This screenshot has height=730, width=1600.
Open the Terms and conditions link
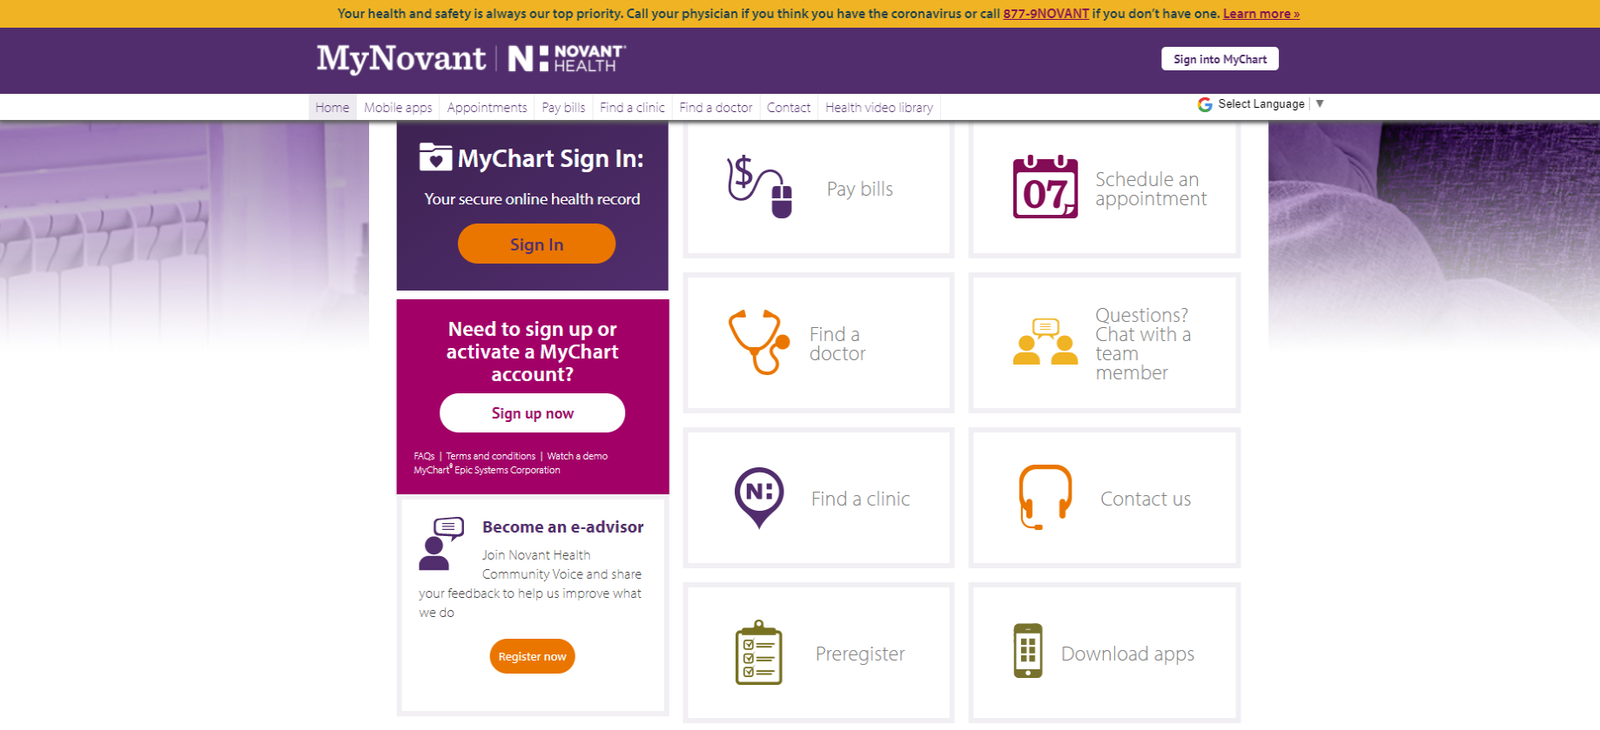click(x=491, y=456)
